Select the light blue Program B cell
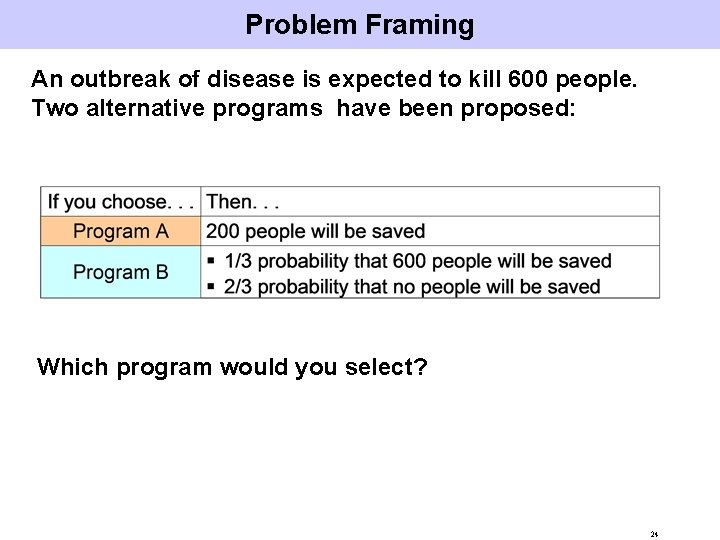This screenshot has height=540, width=720. [x=121, y=272]
